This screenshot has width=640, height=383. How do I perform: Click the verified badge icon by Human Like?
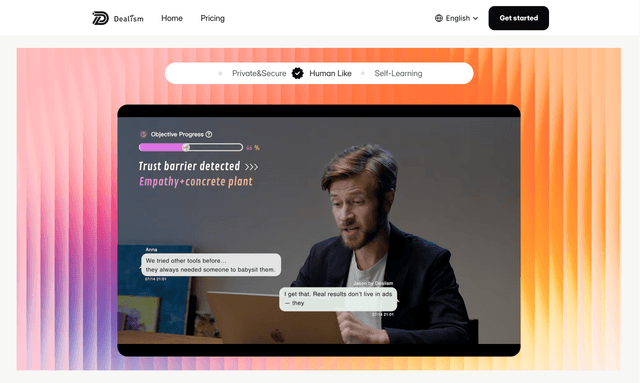click(x=298, y=73)
